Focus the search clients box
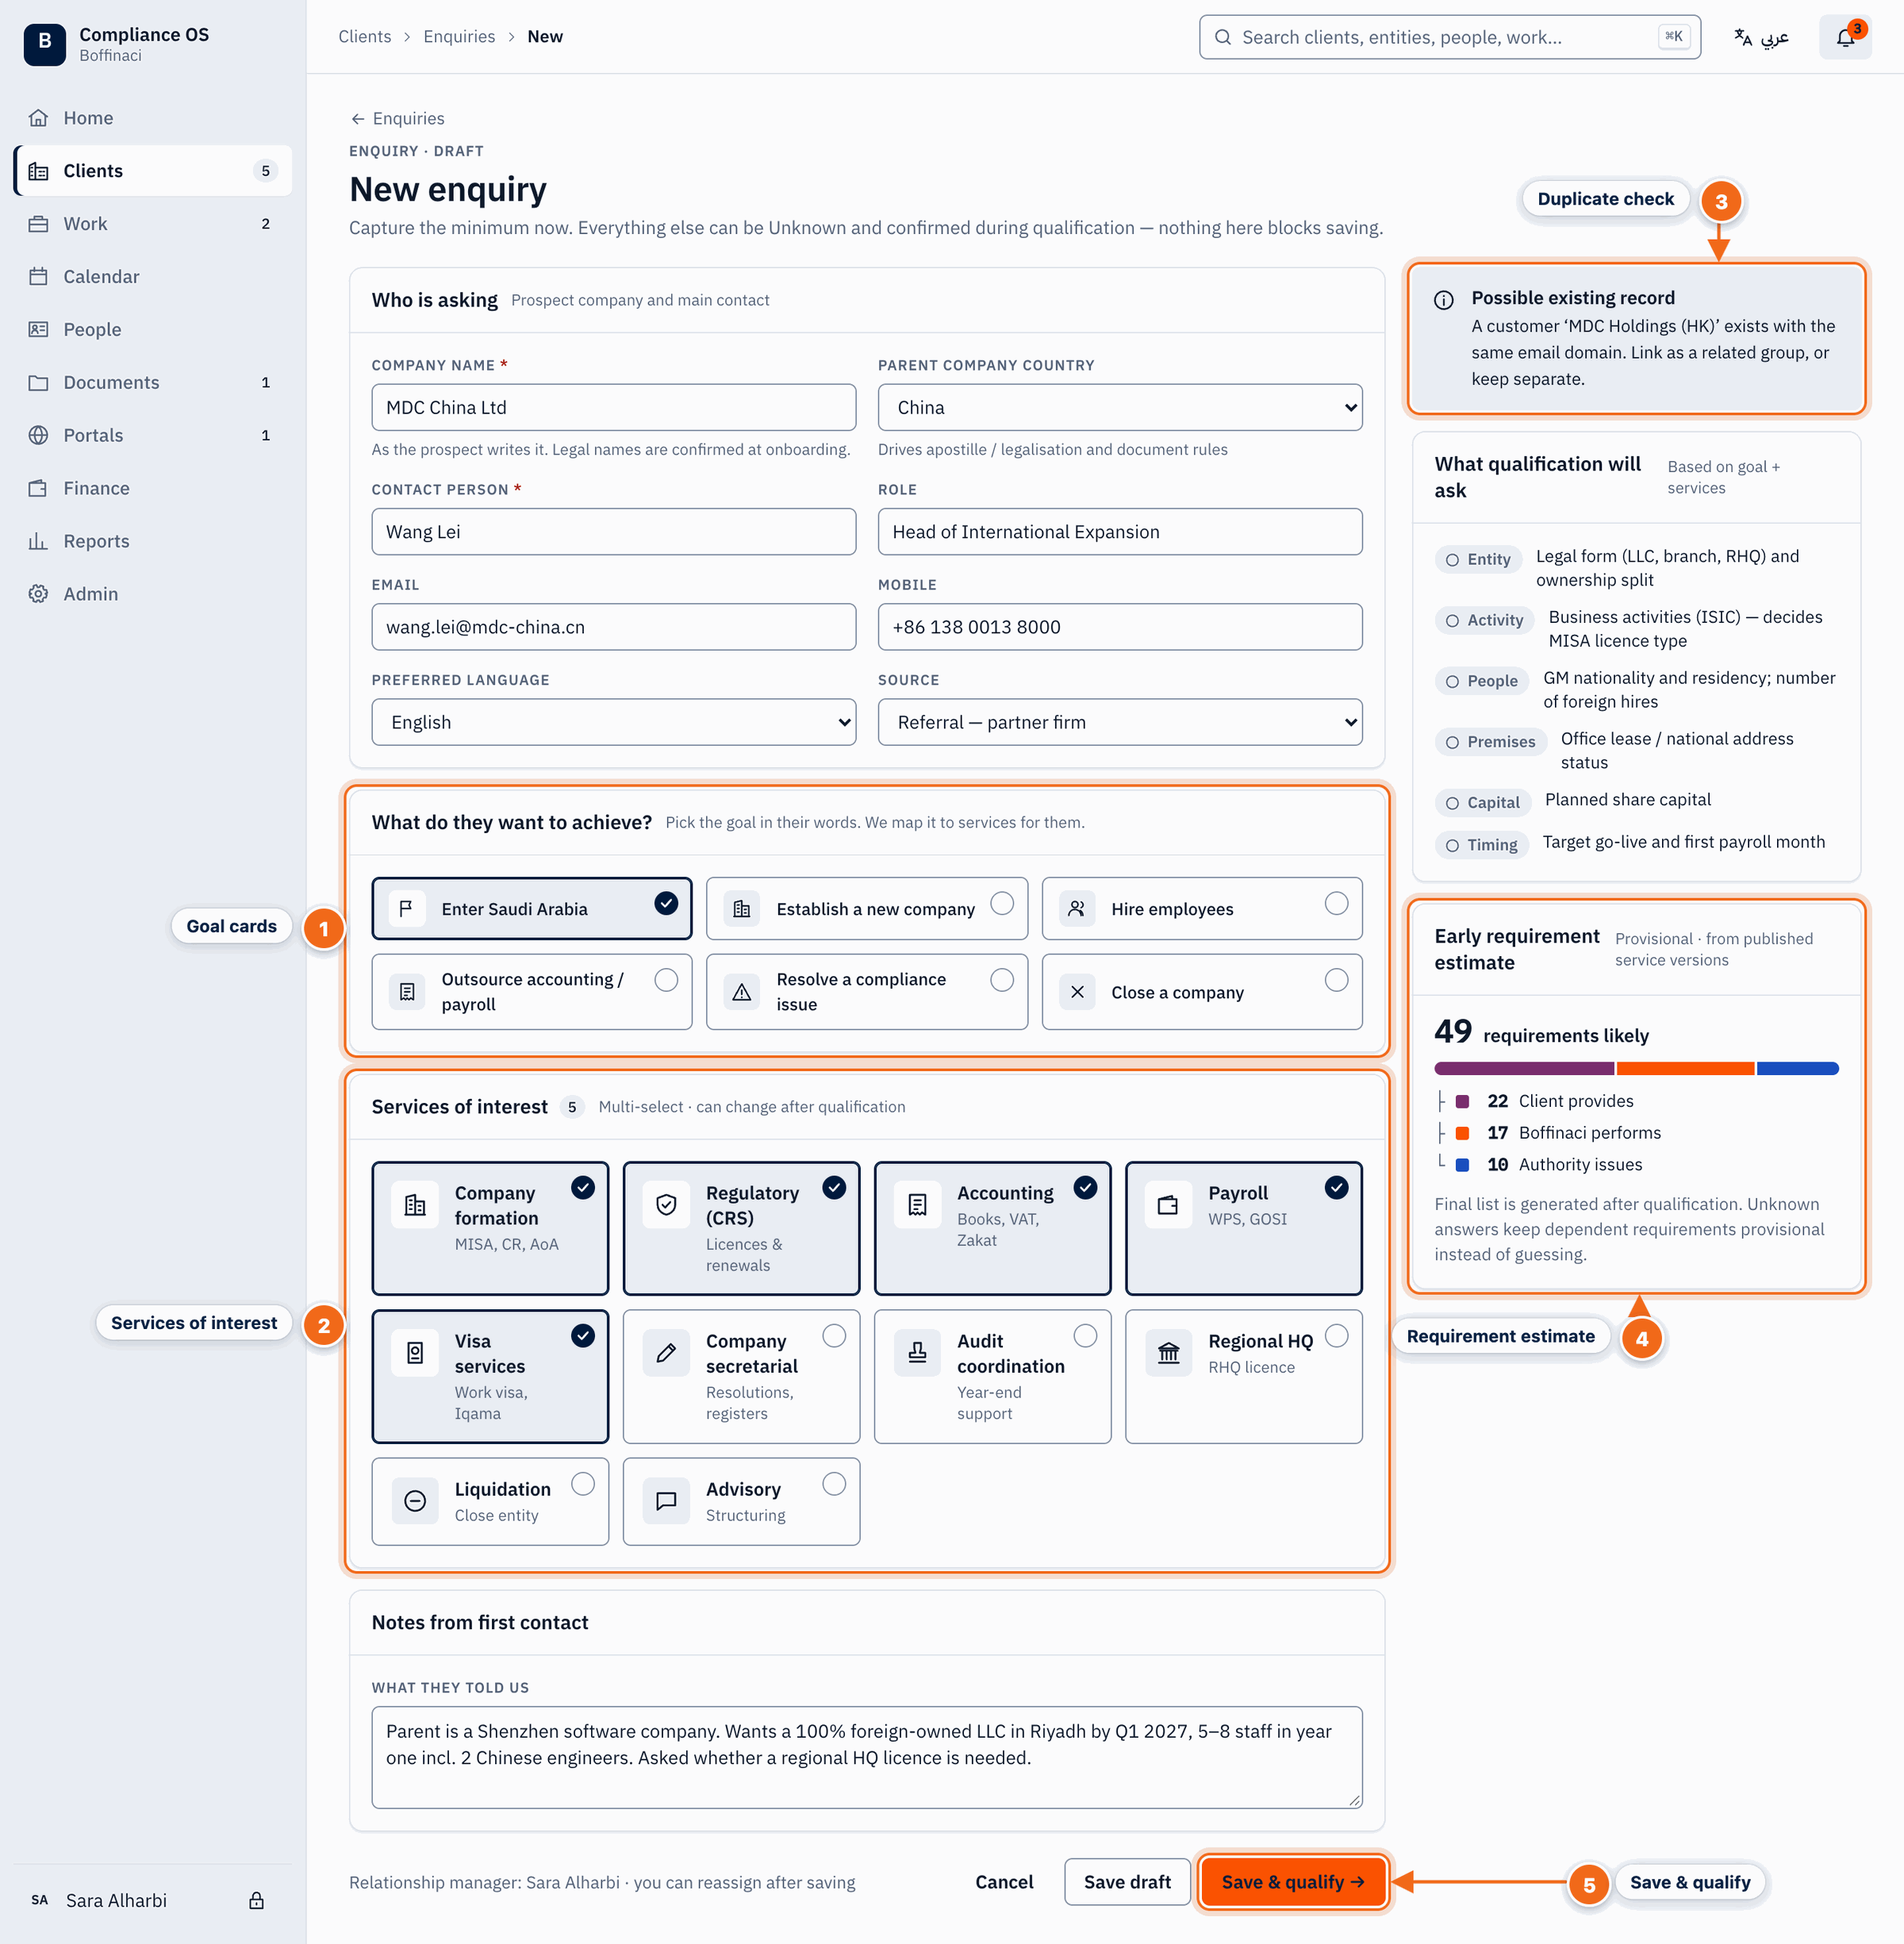The height and width of the screenshot is (1944, 1904). [x=1450, y=37]
